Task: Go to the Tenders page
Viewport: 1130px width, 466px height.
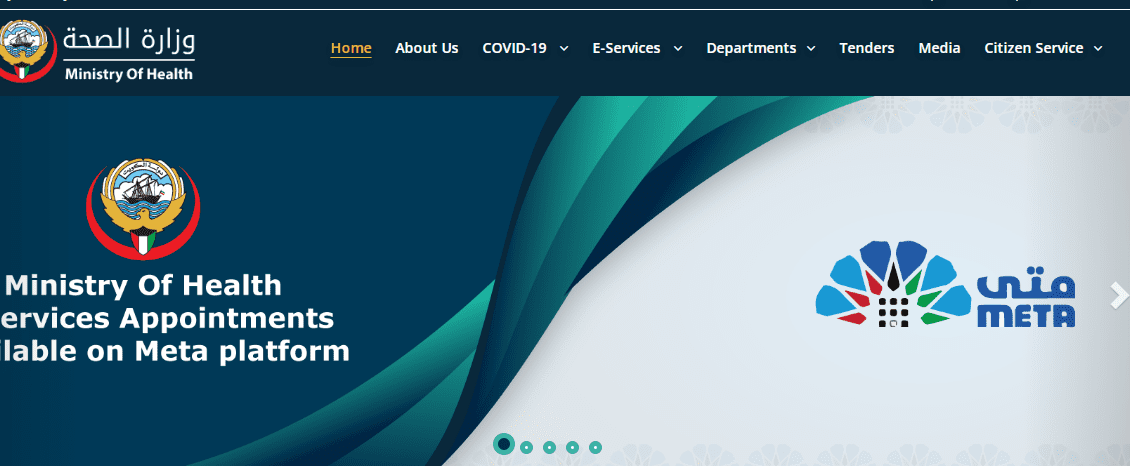Action: [866, 48]
